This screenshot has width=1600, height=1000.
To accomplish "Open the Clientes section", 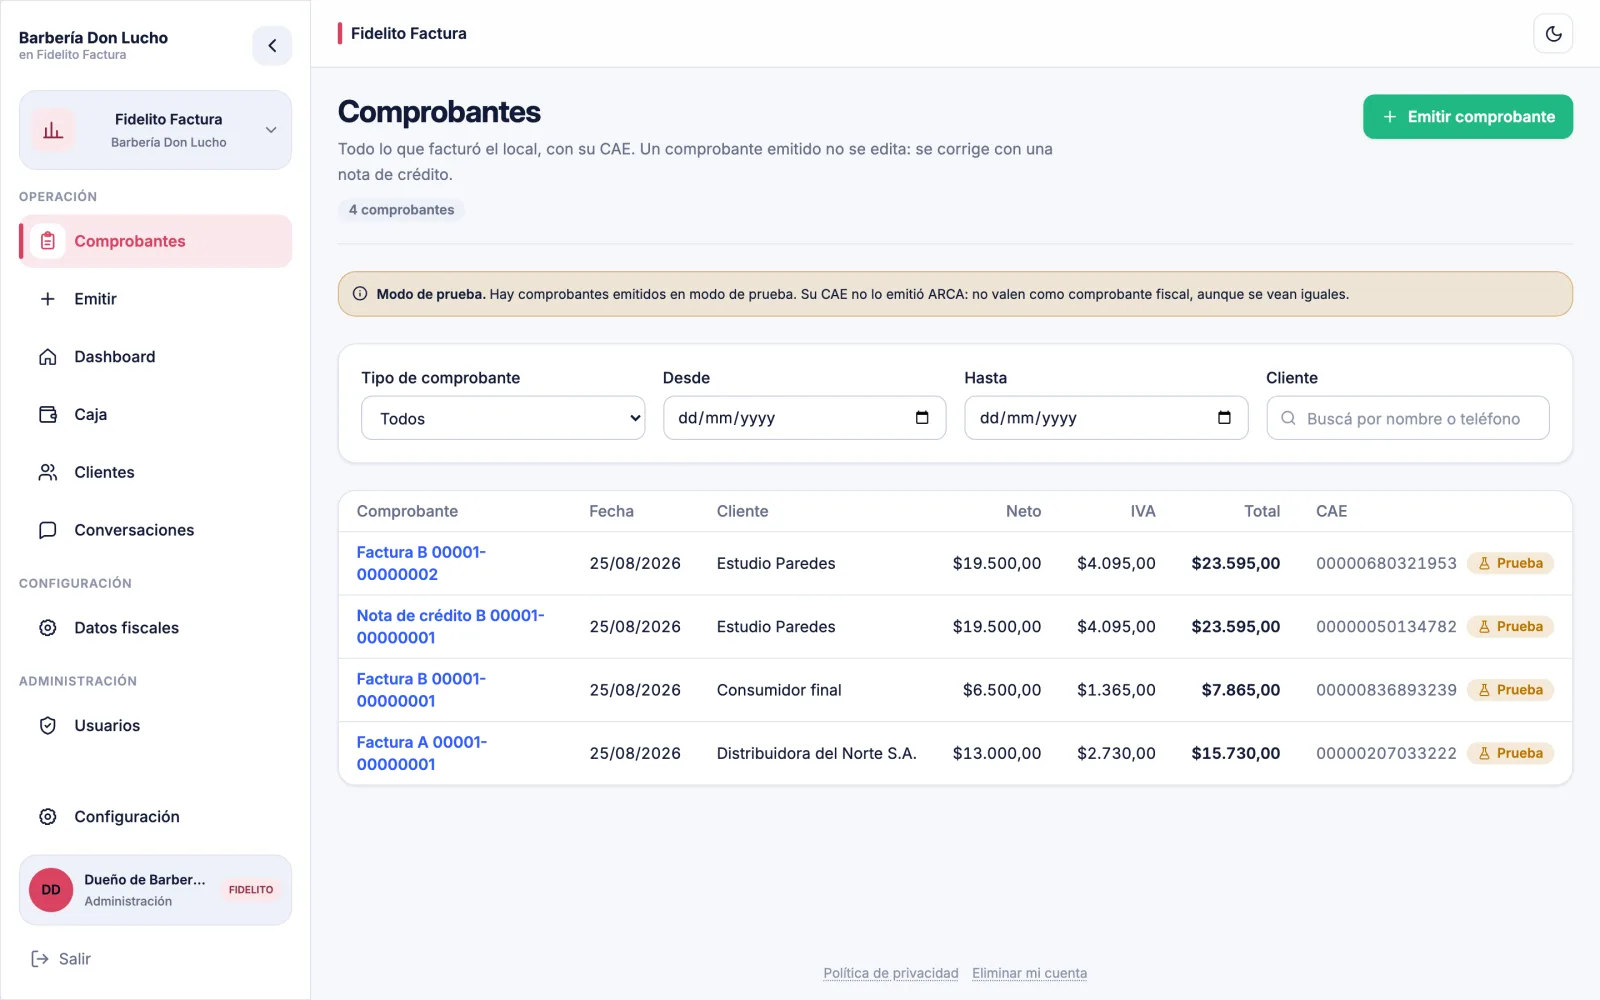I will click(156, 472).
